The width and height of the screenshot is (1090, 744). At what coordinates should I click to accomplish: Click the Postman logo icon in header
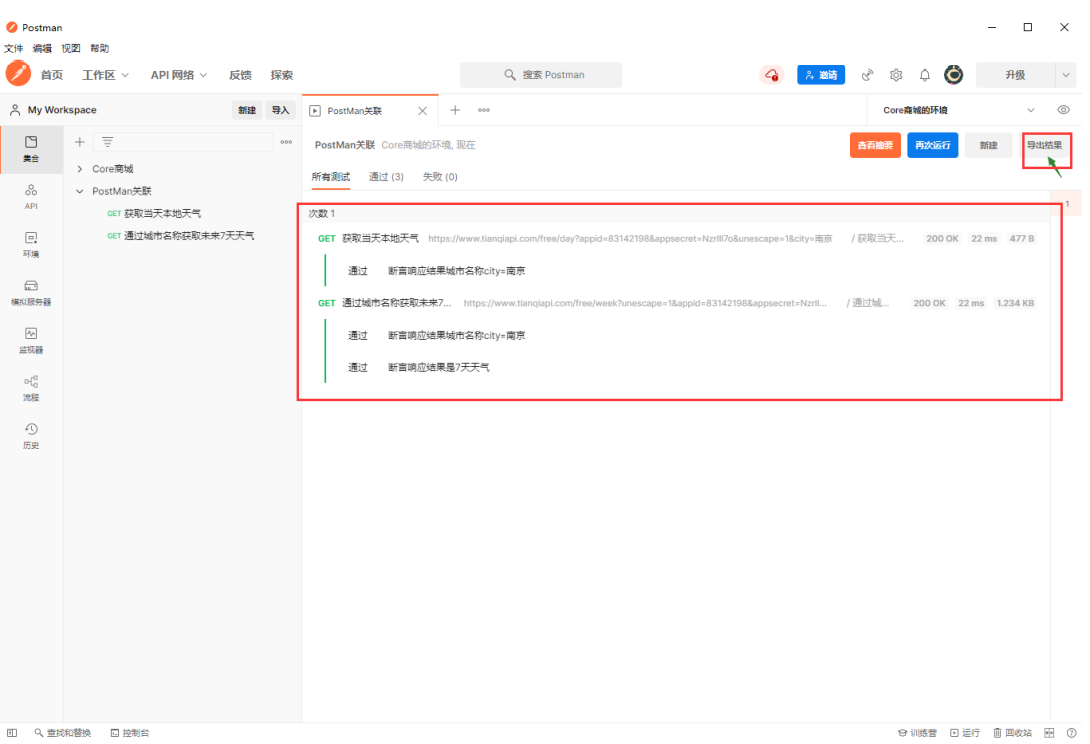18,74
